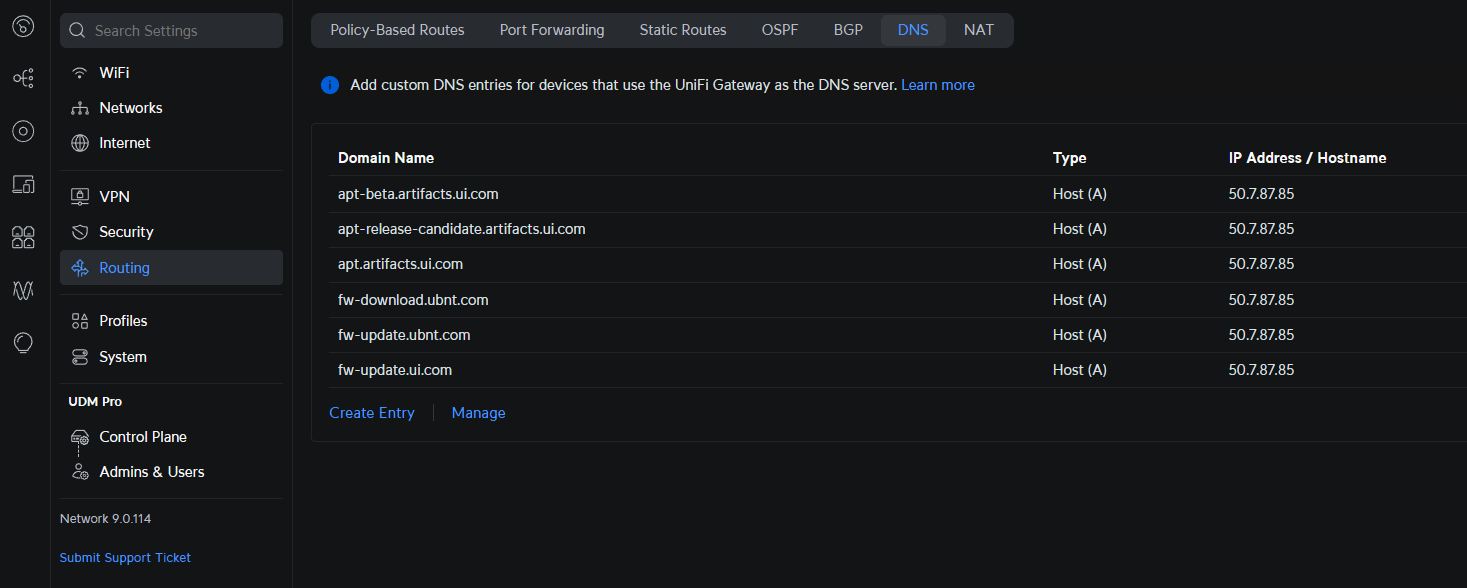Open the Topology view icon in the left rail
The height and width of the screenshot is (588, 1467).
tap(23, 77)
